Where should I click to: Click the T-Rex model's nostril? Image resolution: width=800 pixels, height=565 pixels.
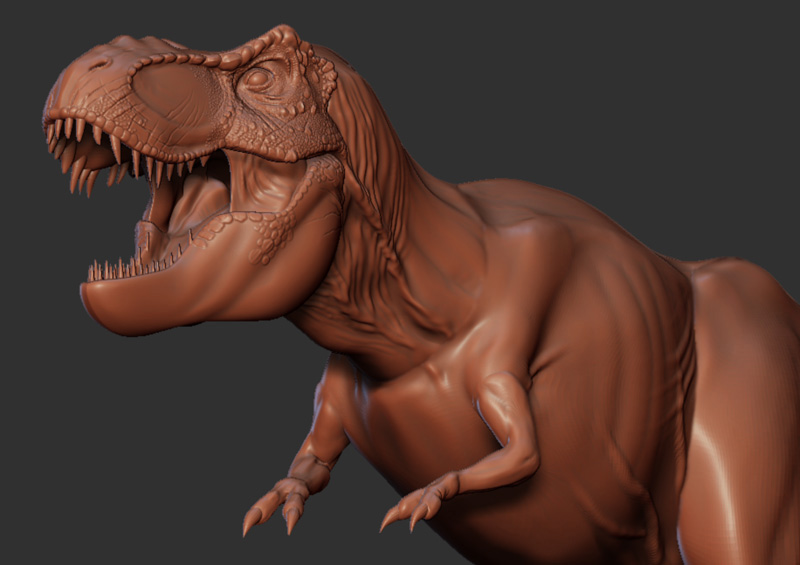click(x=99, y=65)
